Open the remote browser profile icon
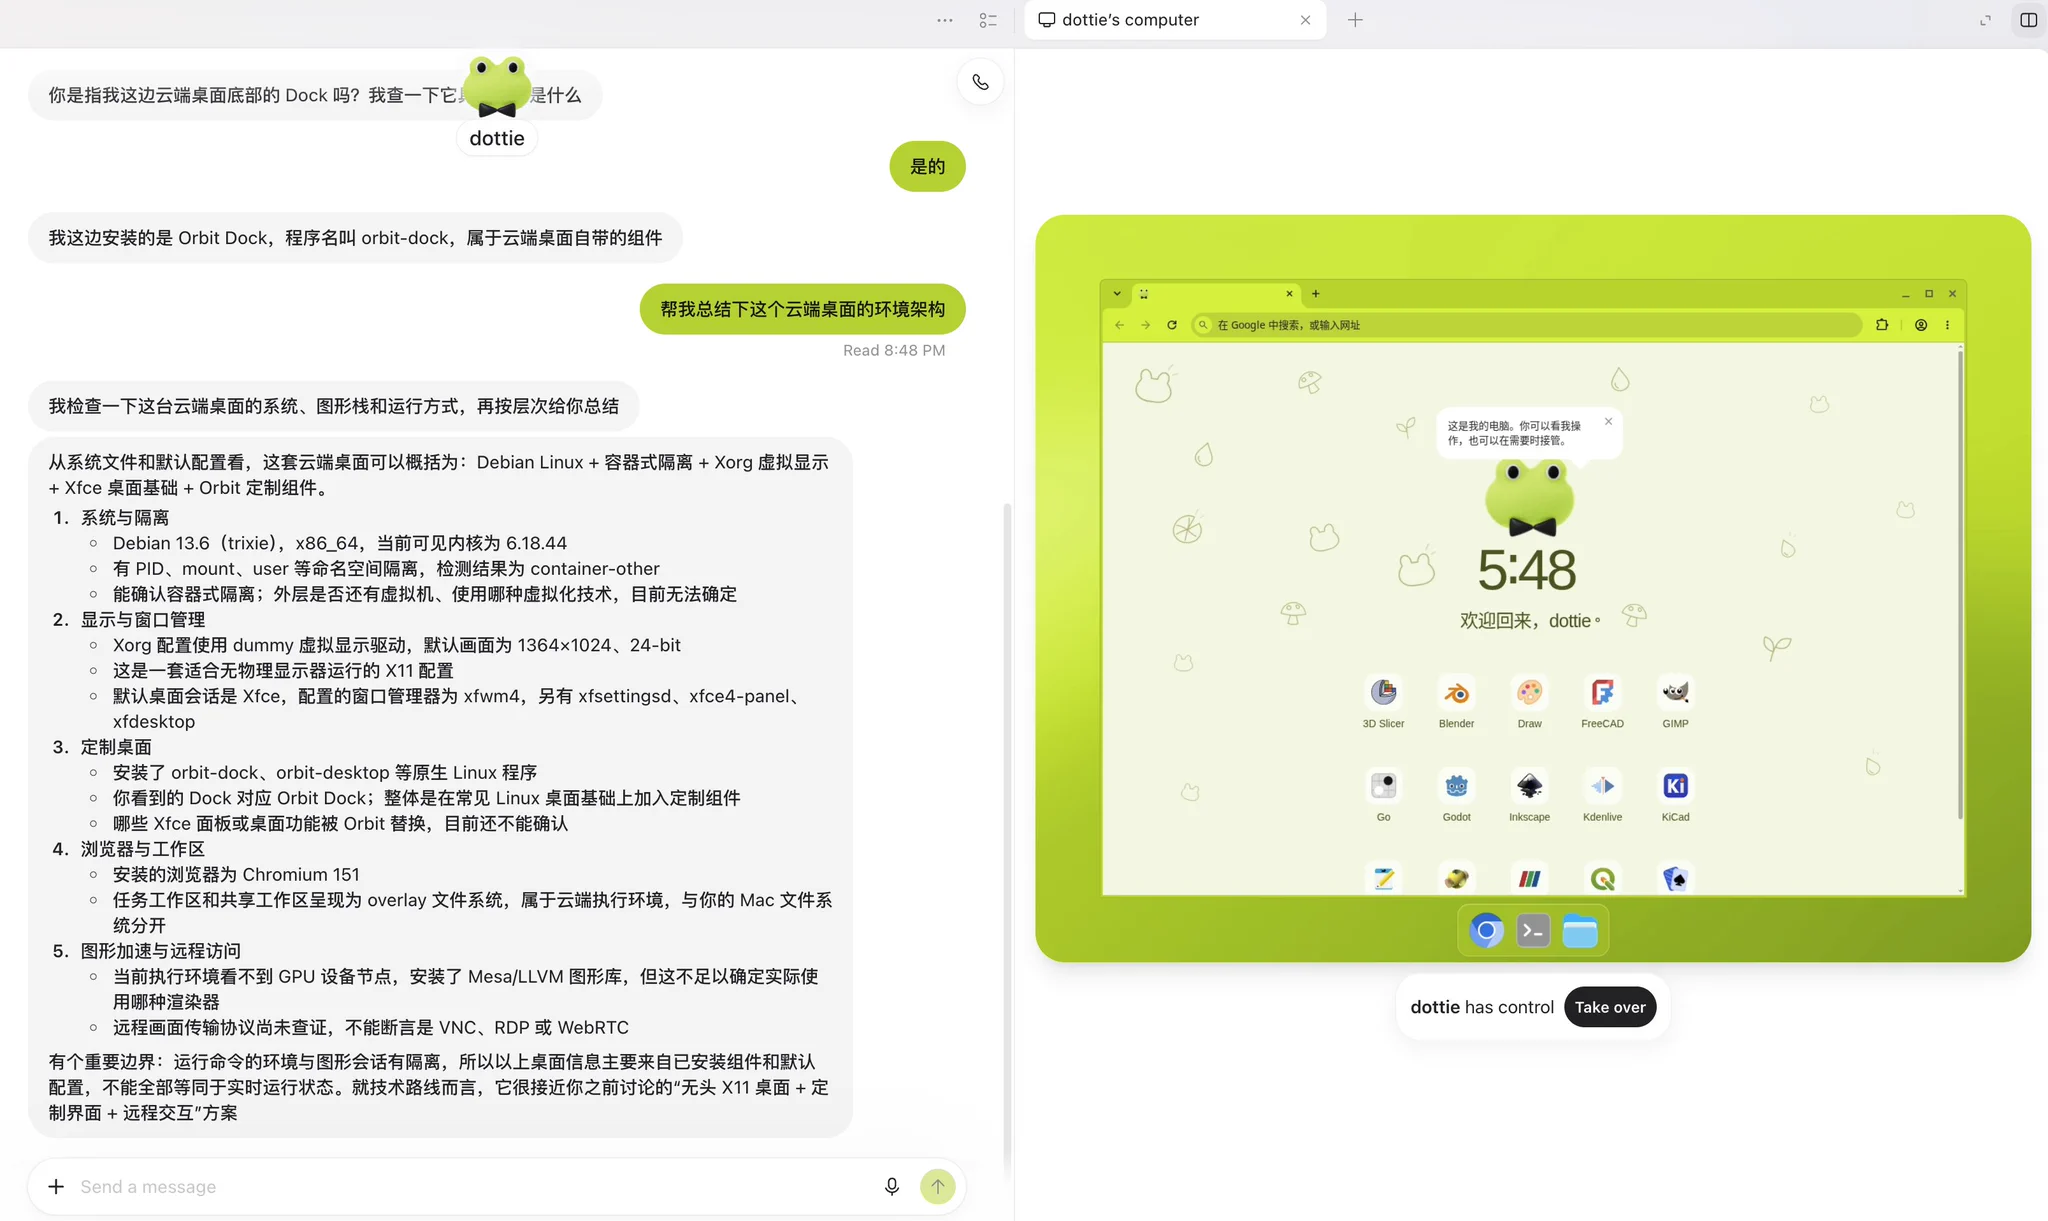The width and height of the screenshot is (2048, 1221). (1921, 325)
